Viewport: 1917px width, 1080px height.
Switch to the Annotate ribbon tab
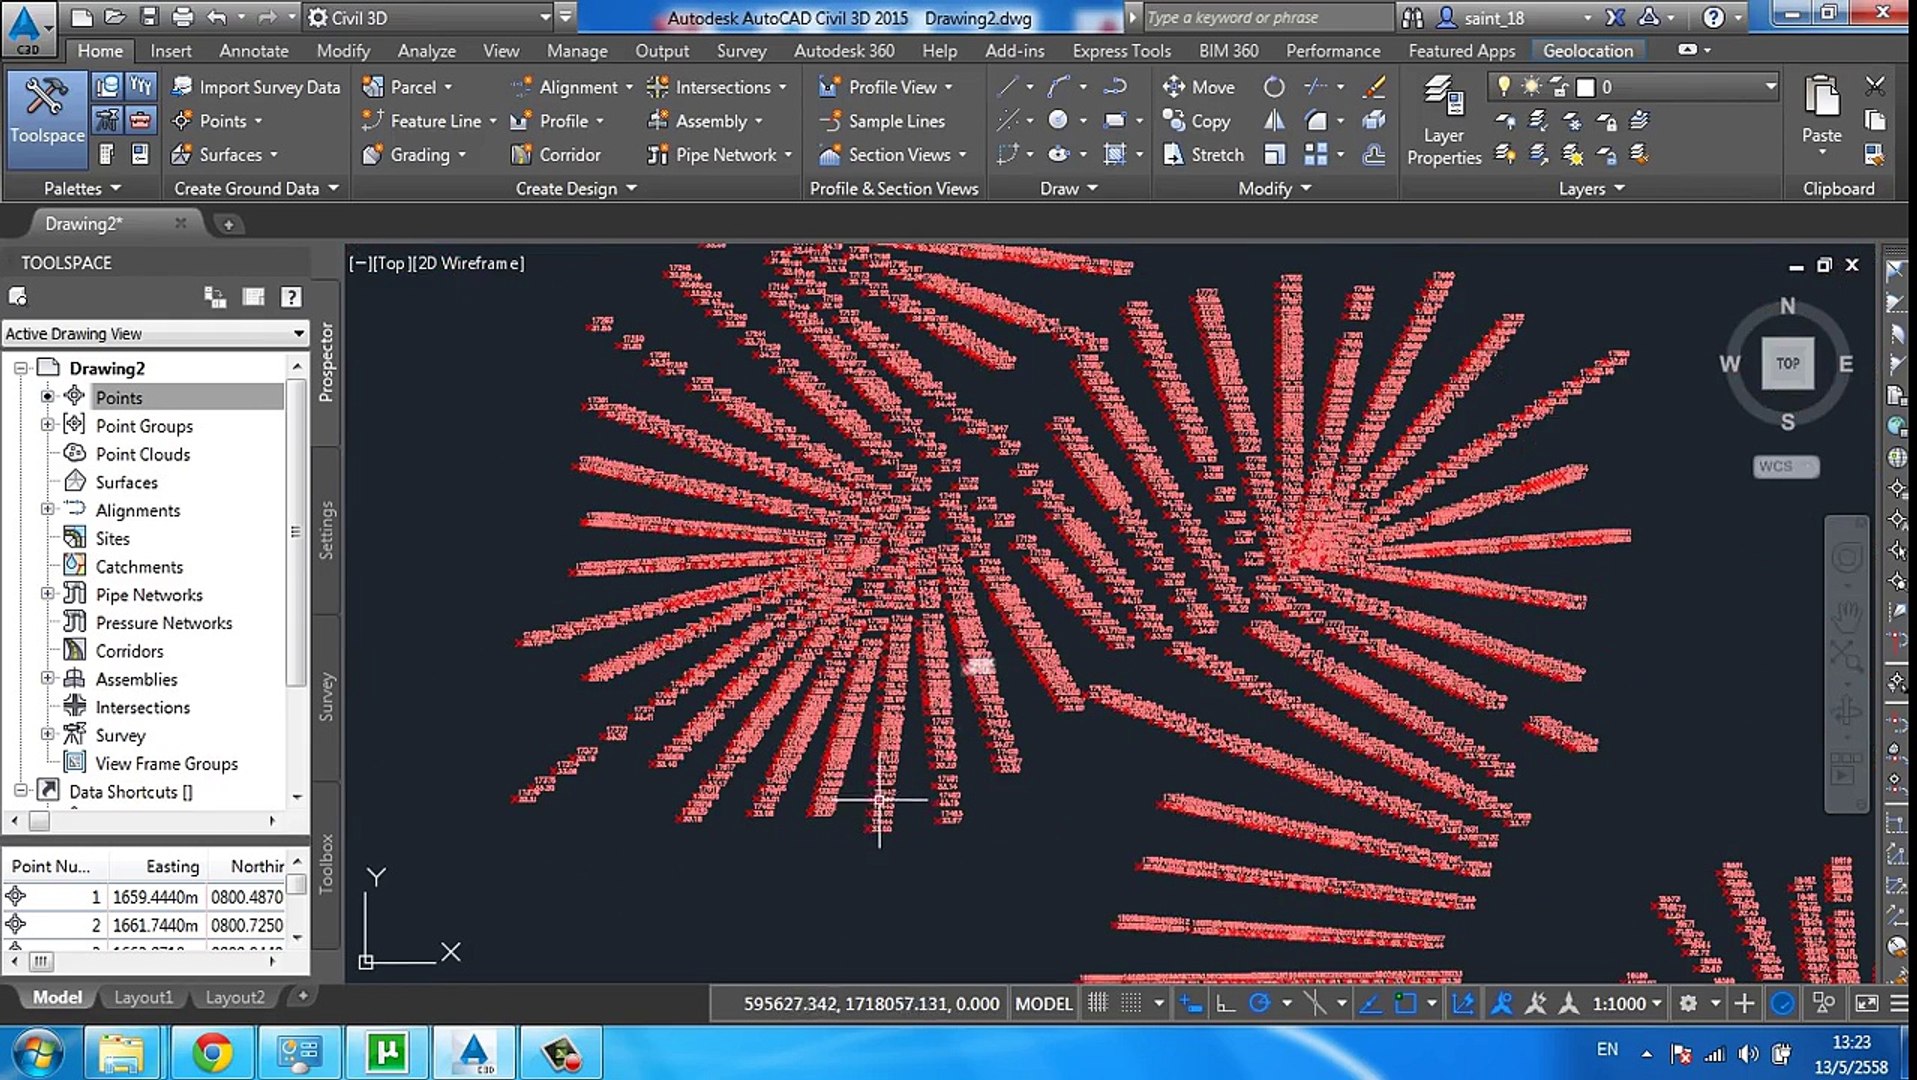(253, 50)
